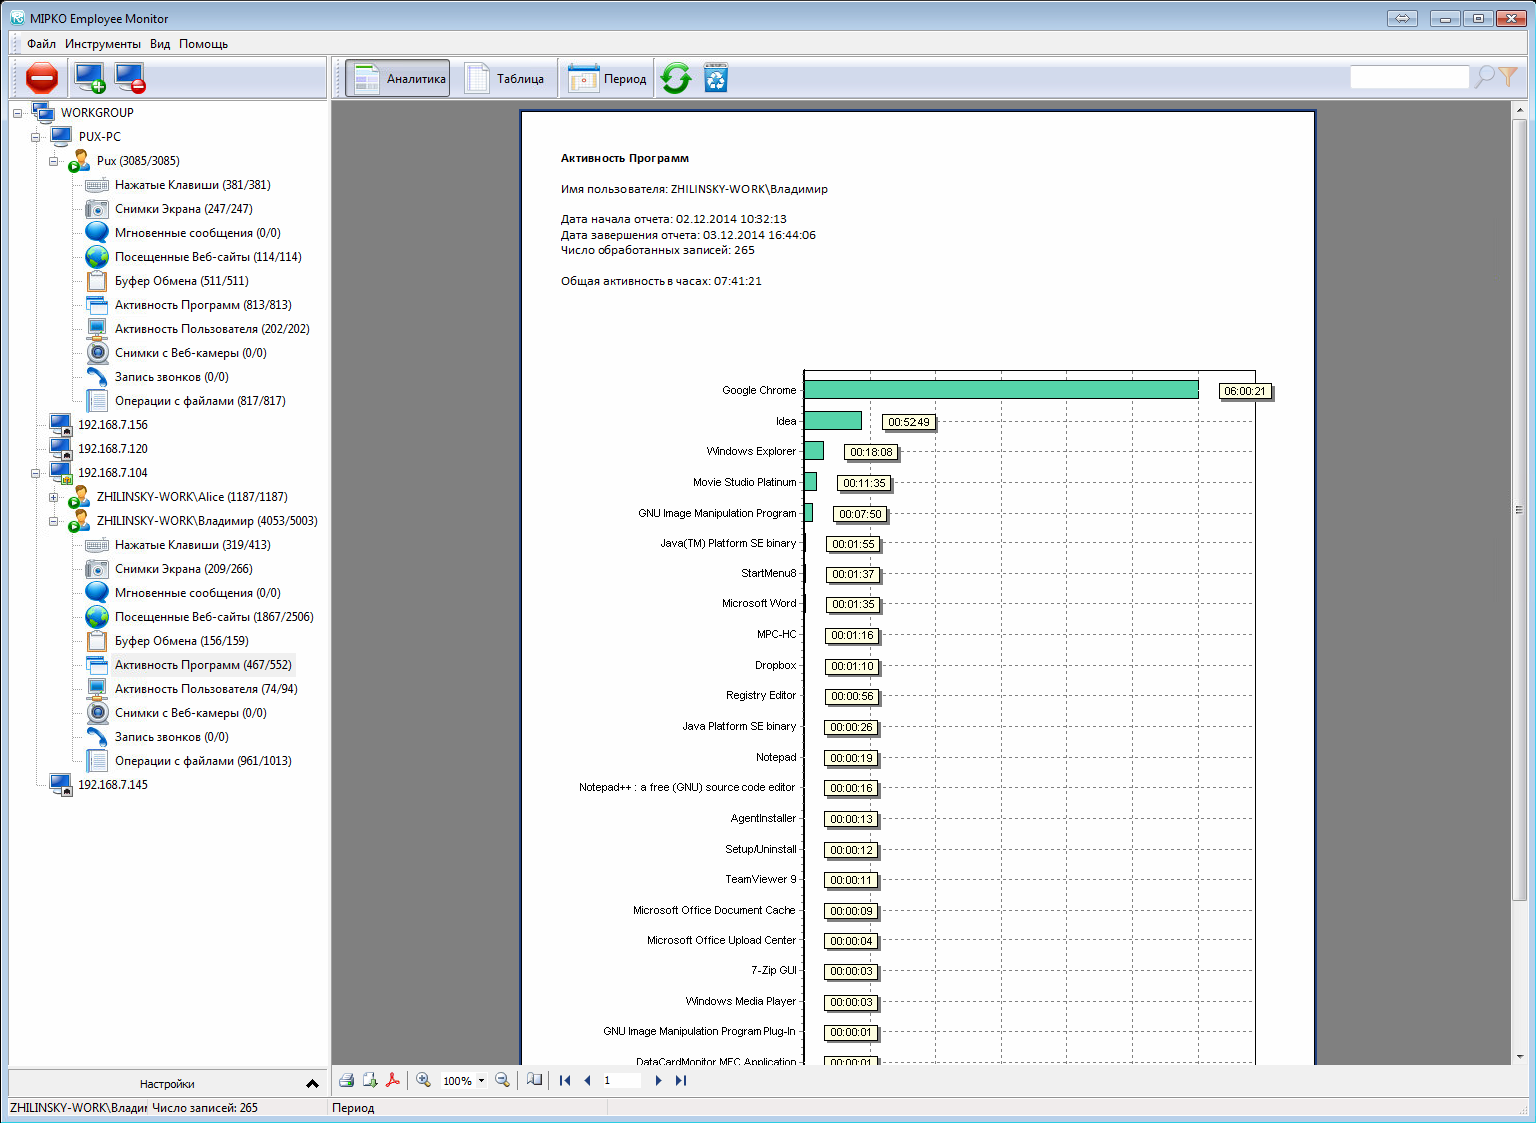Go to the next report page

click(658, 1080)
